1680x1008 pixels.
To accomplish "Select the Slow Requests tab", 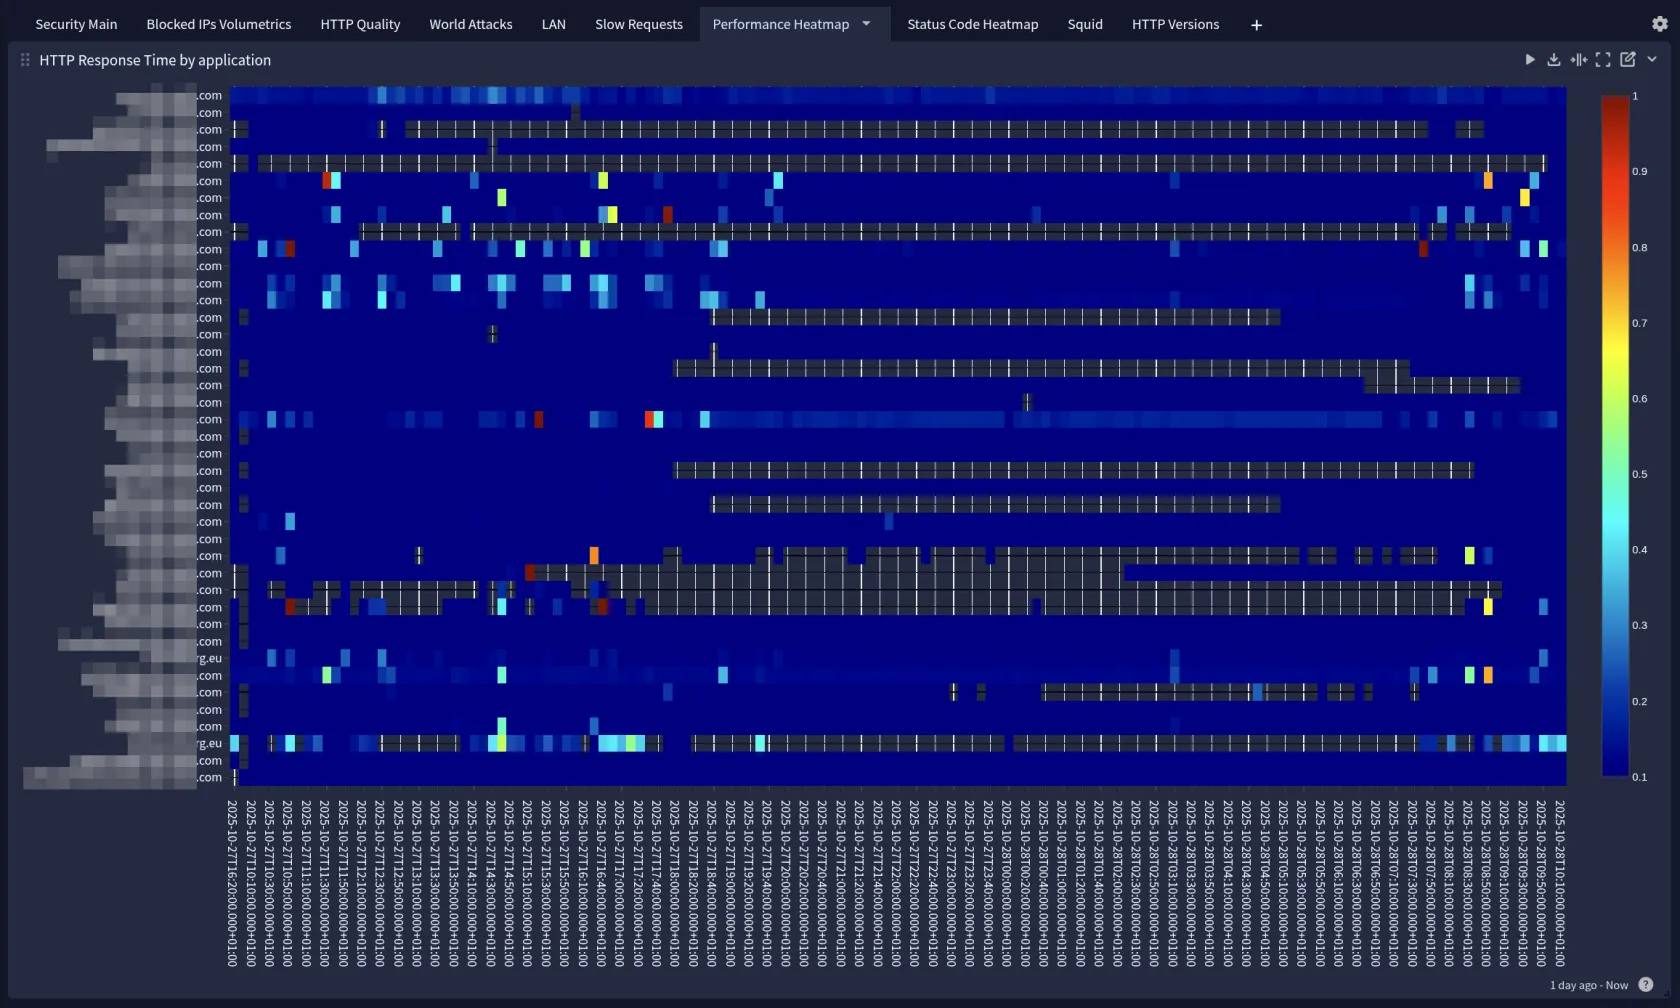I will point(638,24).
